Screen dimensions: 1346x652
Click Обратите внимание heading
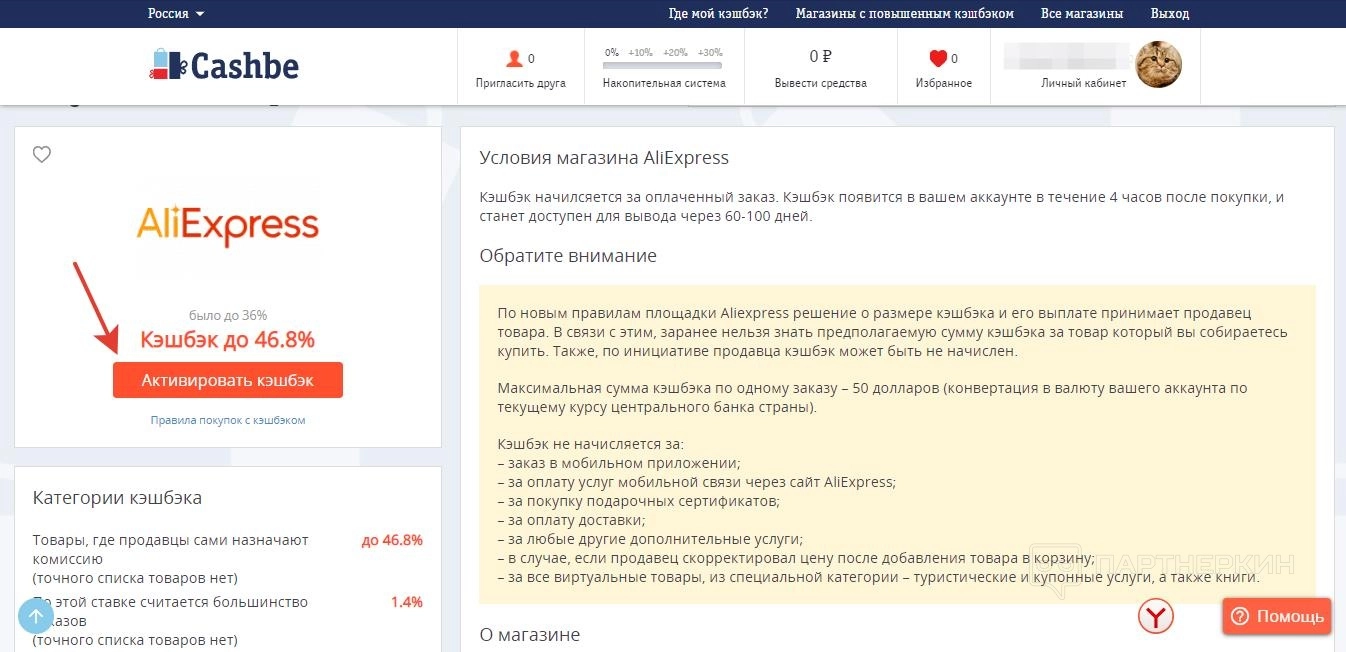[568, 255]
